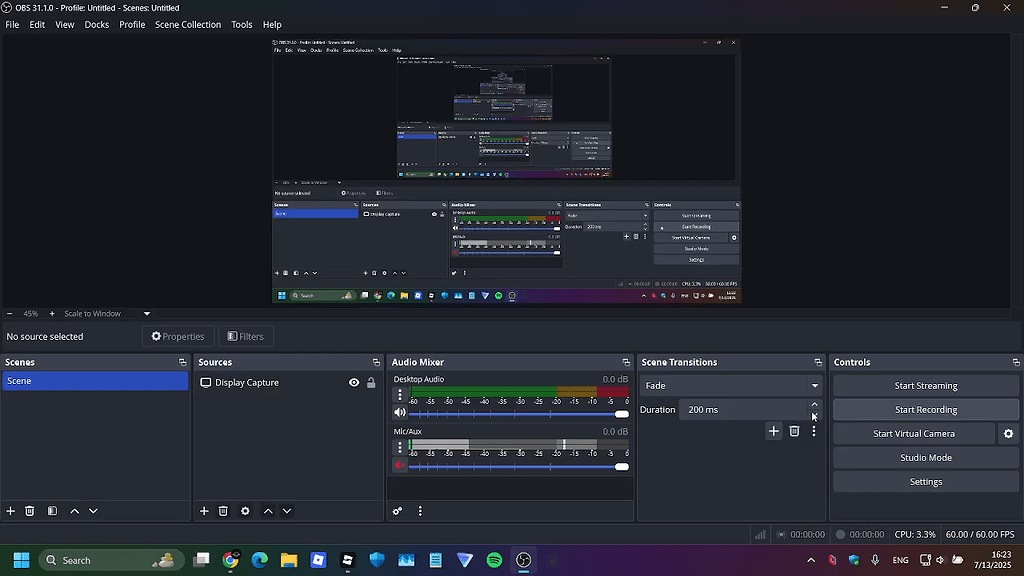The image size is (1024, 576).
Task: Add a new source with plus icon
Action: tap(204, 511)
